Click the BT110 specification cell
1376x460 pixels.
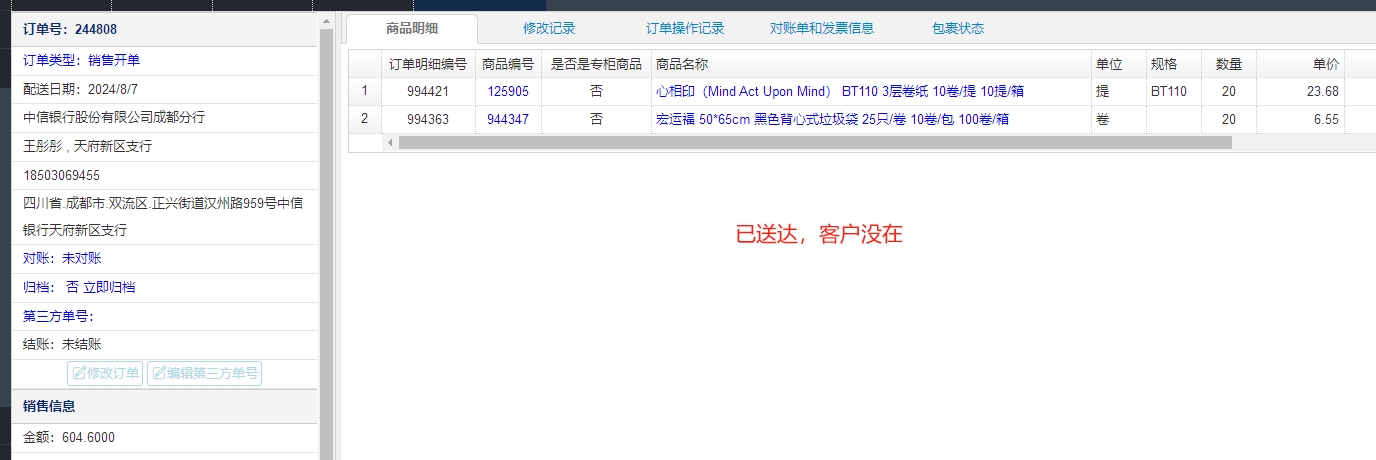pos(1173,91)
